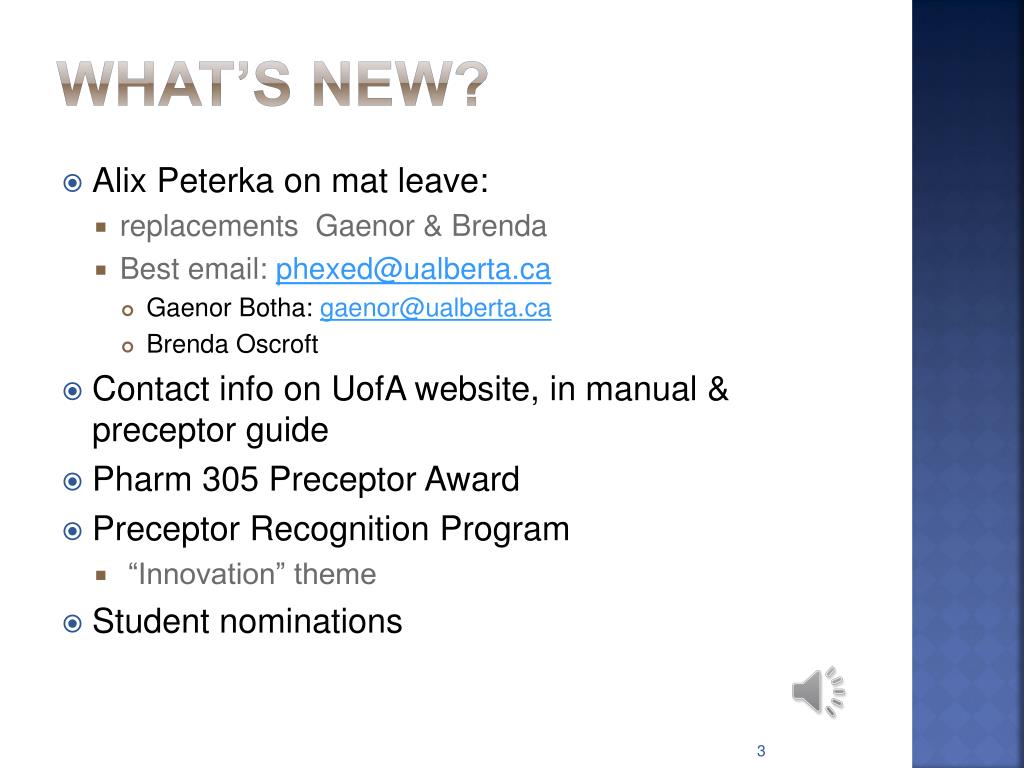This screenshot has height=768, width=1024.
Task: Click the blue decorative sidebar panel
Action: coord(968,384)
